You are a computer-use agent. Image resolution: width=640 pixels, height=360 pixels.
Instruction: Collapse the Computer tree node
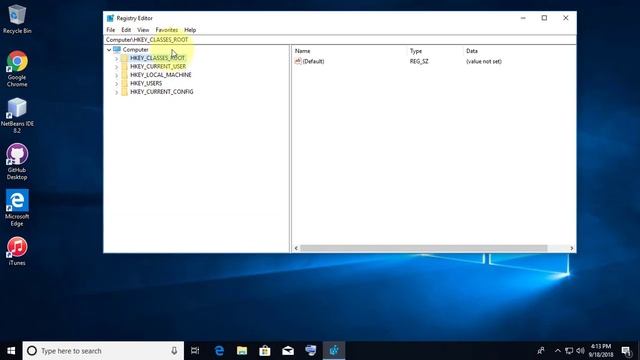pyautogui.click(x=109, y=50)
